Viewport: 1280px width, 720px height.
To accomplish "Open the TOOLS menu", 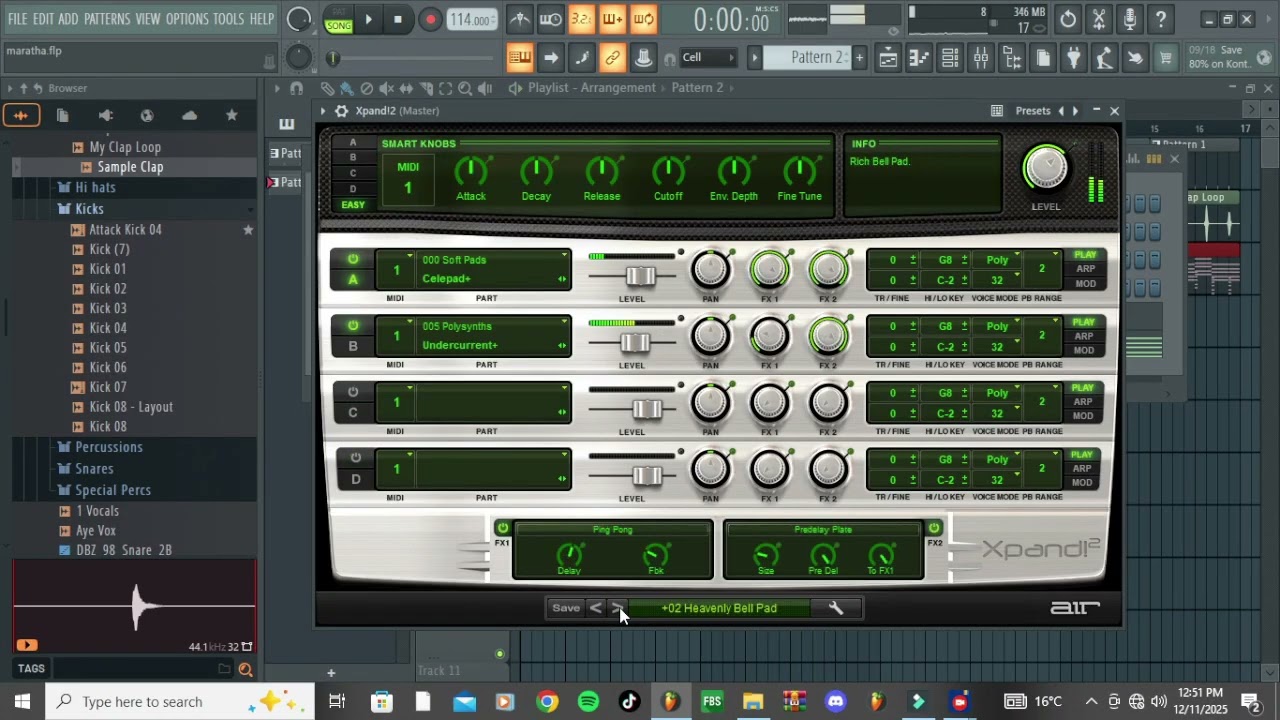I will pyautogui.click(x=229, y=19).
